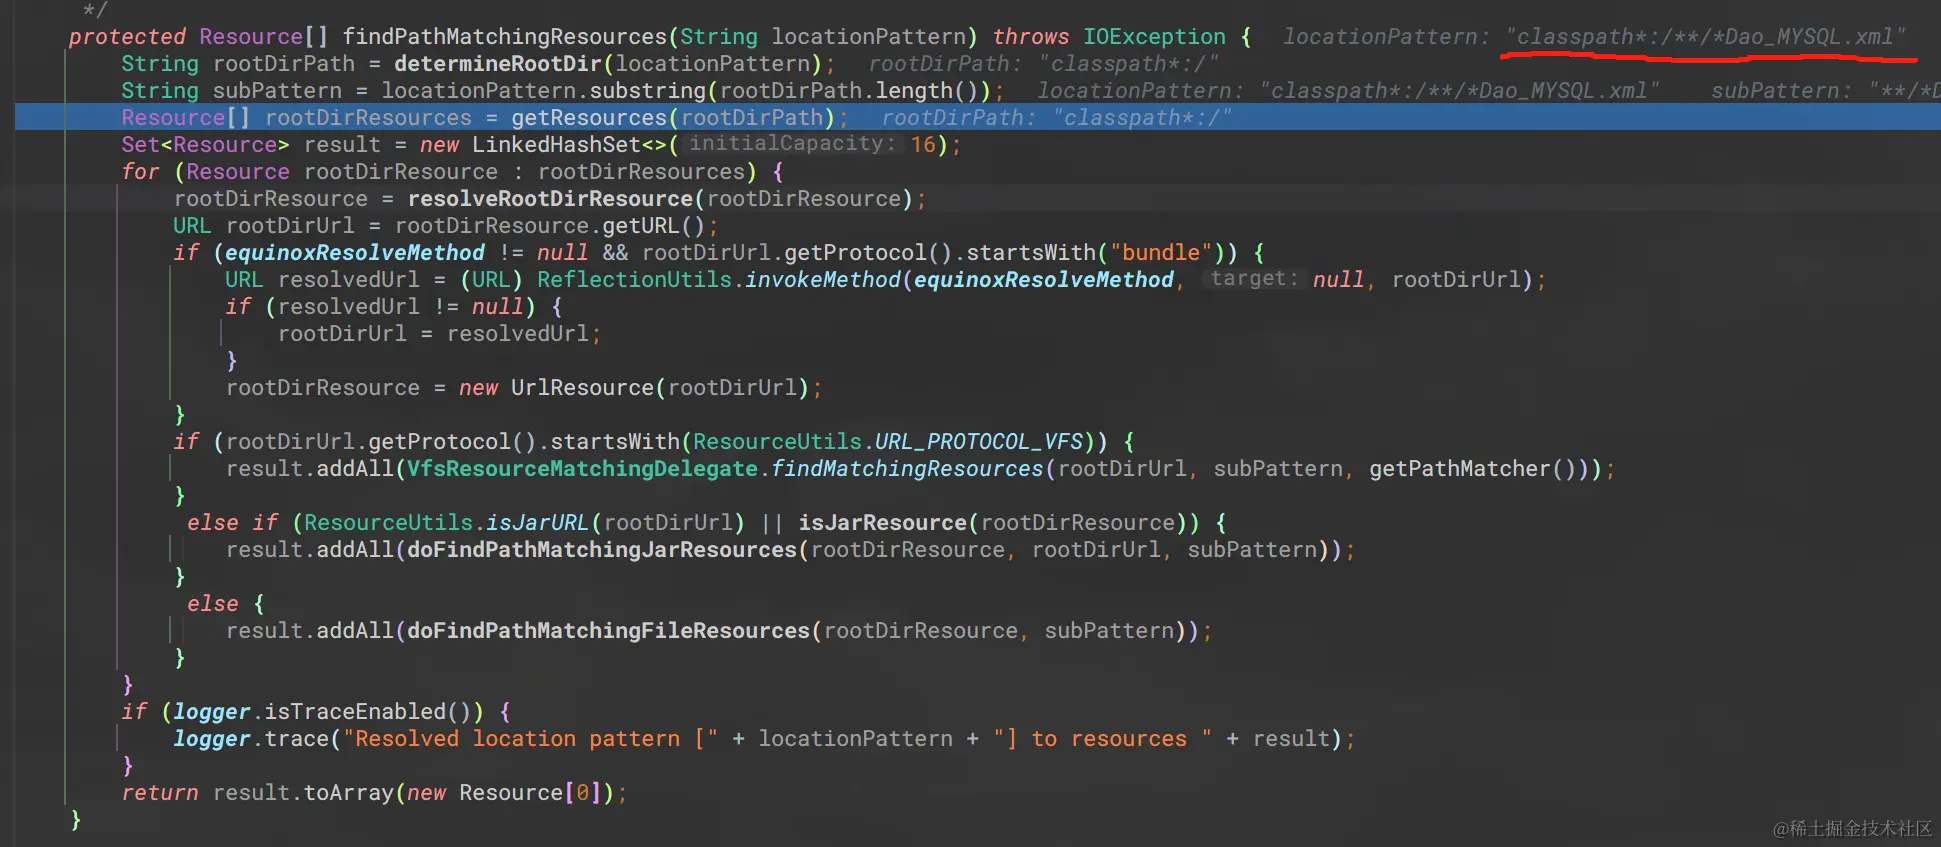Click the 'trace' call on logger

coord(297,739)
